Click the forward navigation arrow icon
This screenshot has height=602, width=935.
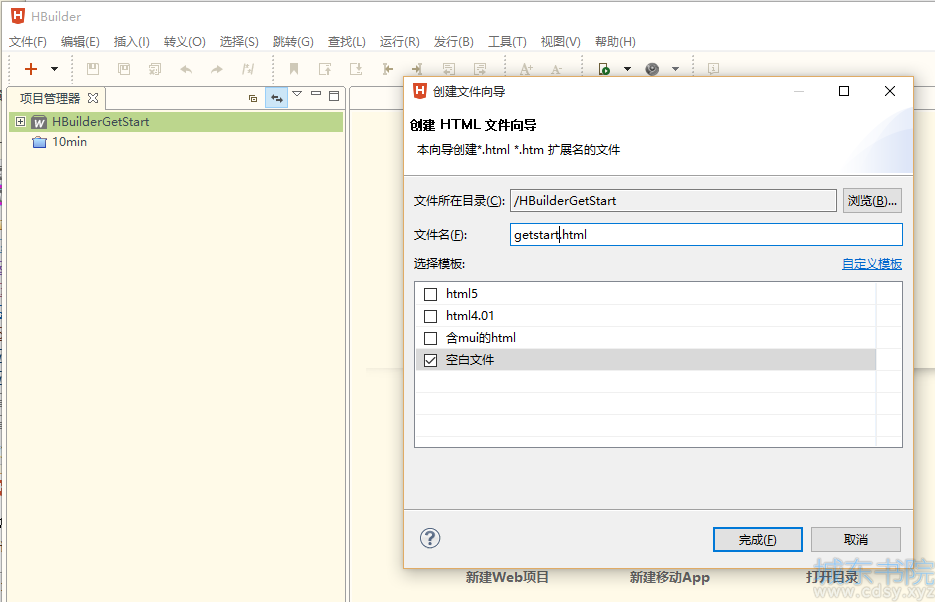point(417,69)
